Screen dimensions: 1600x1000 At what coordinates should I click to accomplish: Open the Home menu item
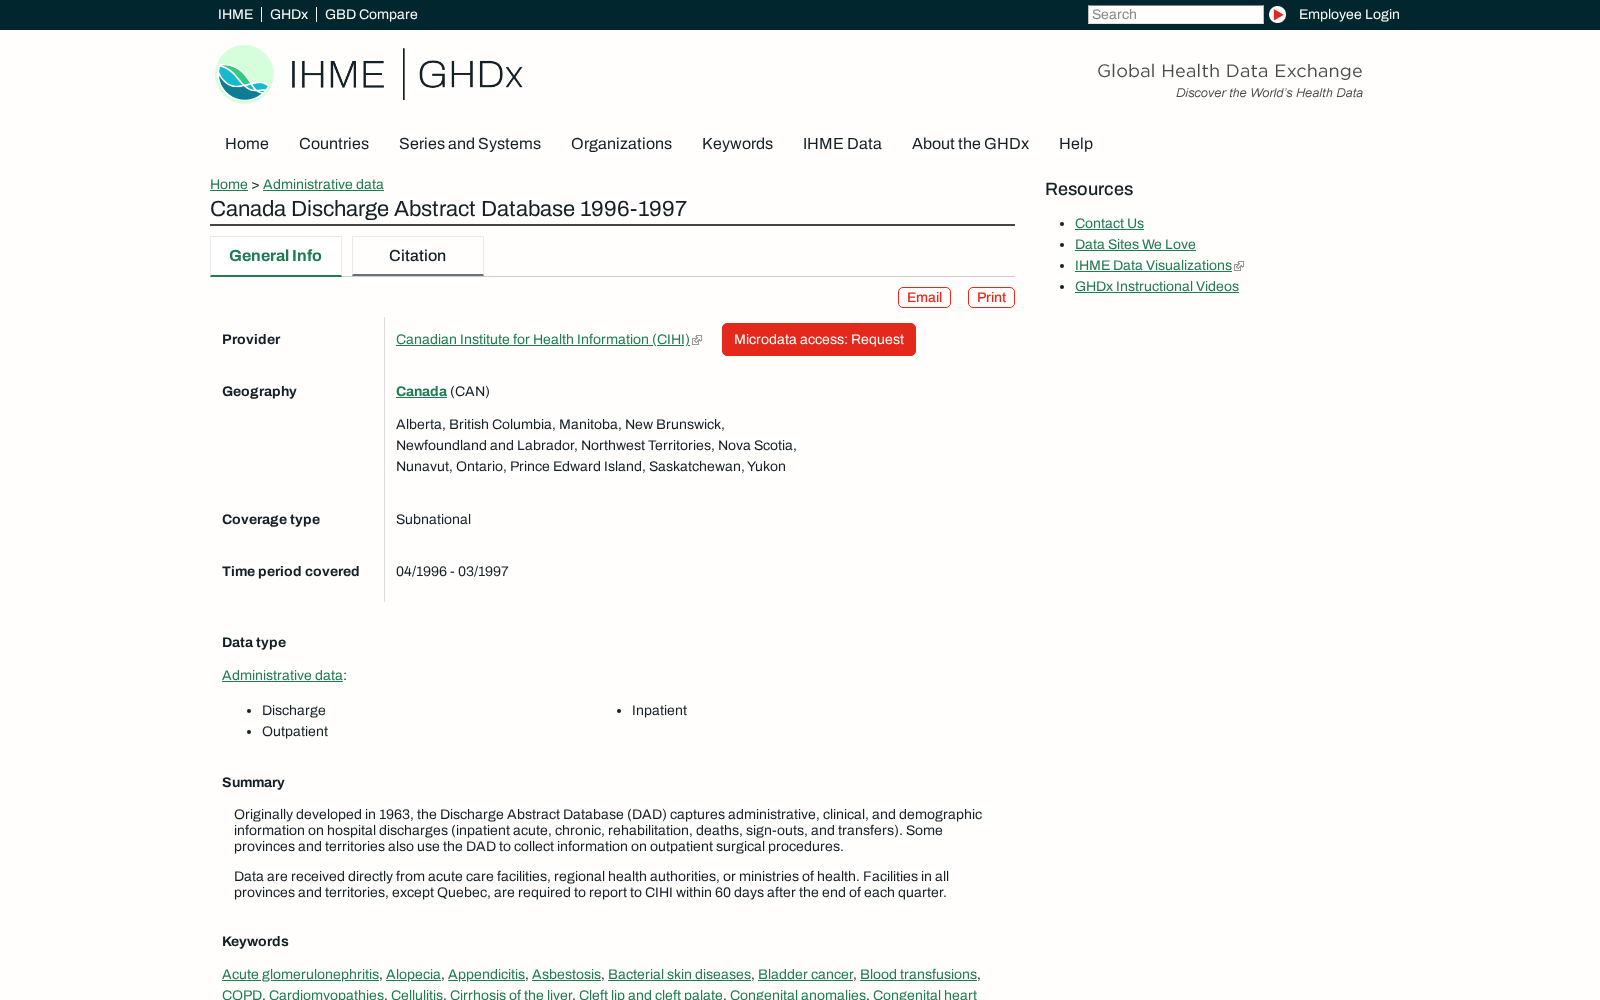247,144
